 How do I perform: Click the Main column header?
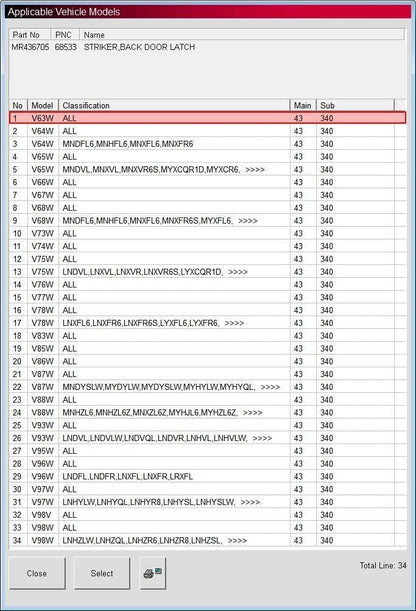click(303, 105)
